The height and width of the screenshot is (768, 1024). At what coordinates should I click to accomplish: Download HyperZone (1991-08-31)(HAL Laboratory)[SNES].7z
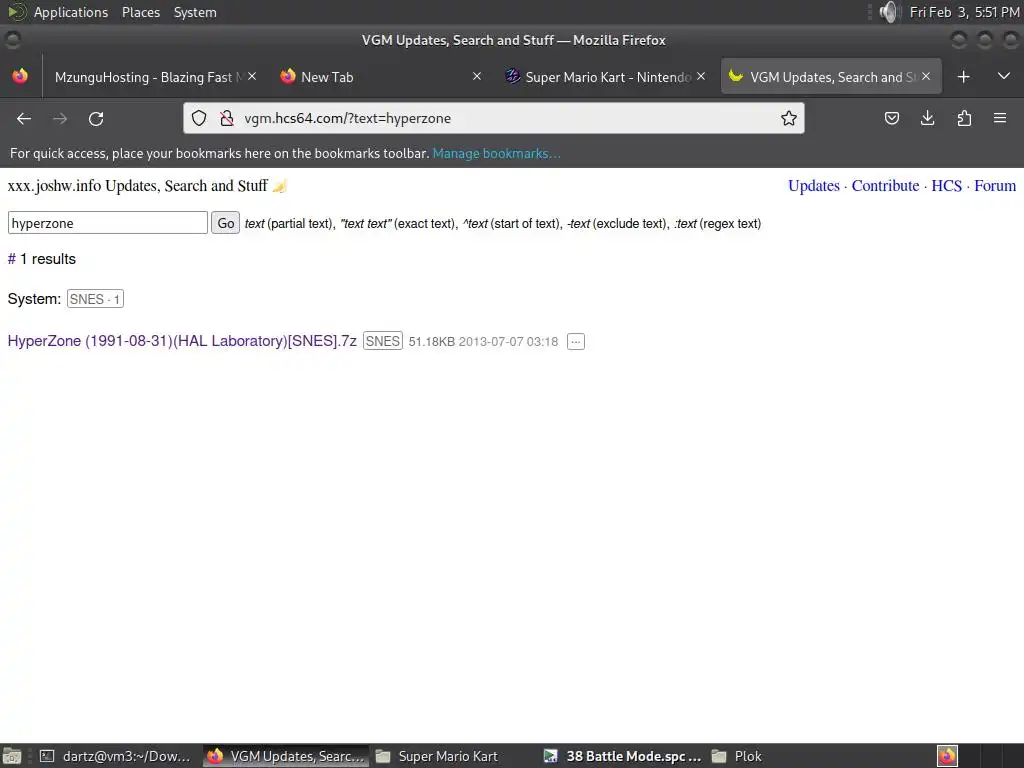(x=182, y=341)
